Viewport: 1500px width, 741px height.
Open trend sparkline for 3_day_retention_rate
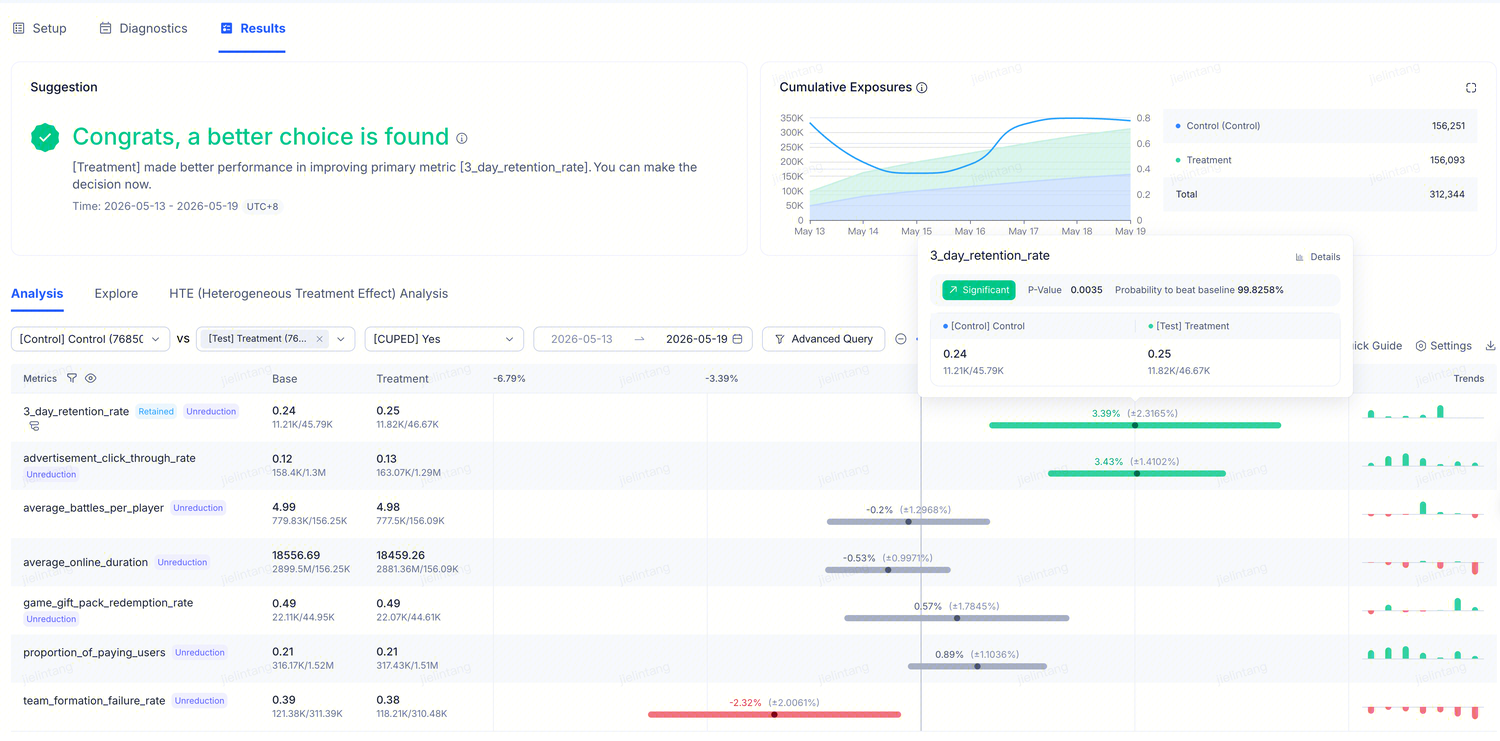[x=1423, y=411]
